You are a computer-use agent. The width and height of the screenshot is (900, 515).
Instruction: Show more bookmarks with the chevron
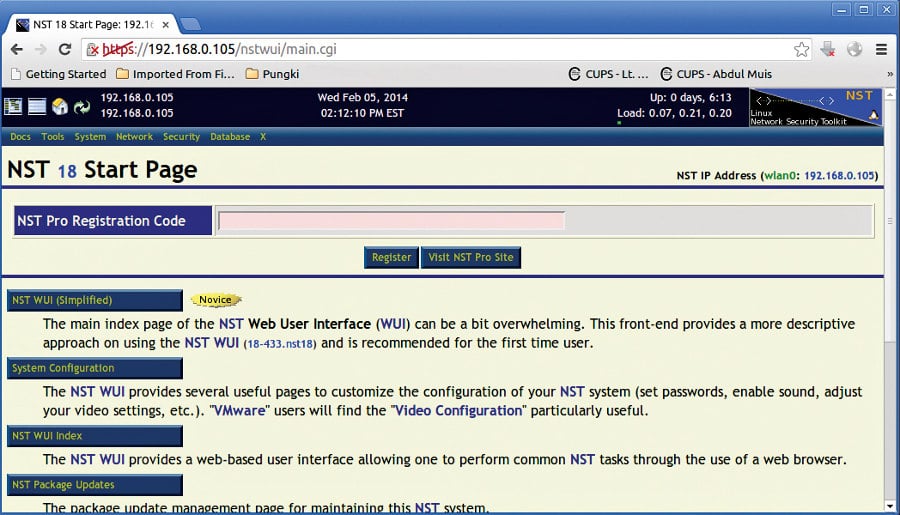pyautogui.click(x=890, y=74)
